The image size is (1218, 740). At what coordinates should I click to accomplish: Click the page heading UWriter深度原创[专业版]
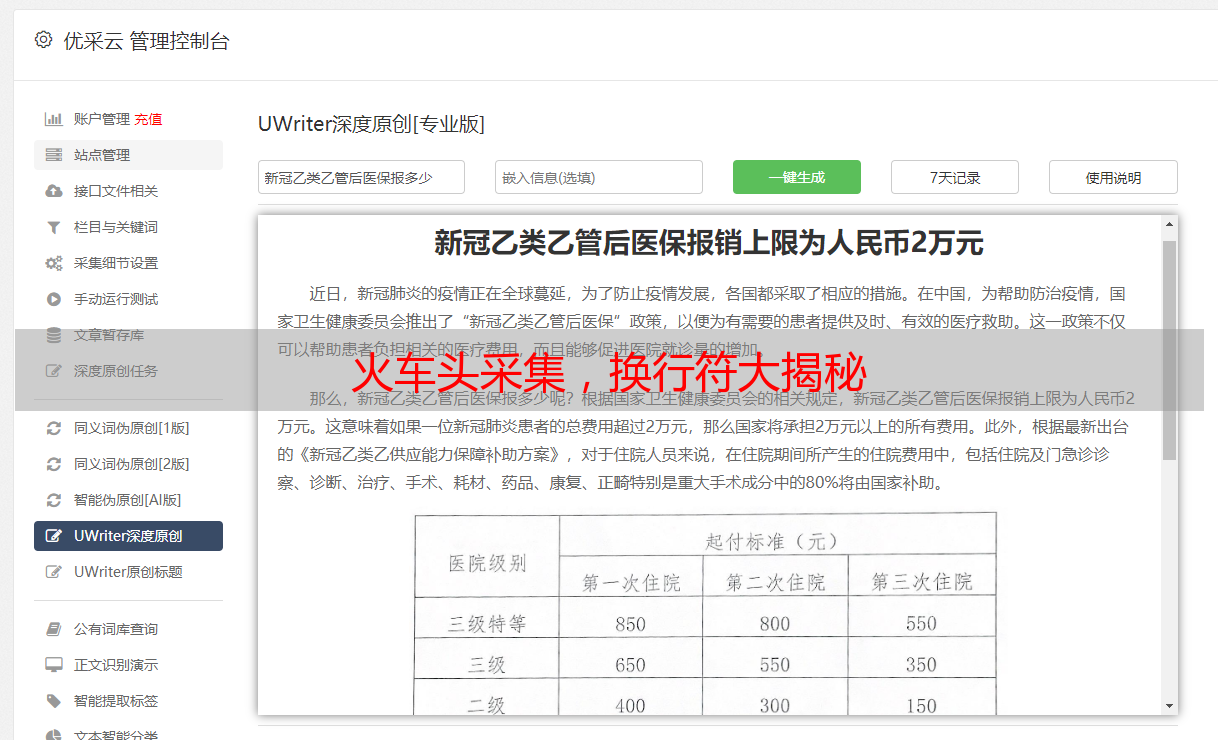(x=371, y=124)
